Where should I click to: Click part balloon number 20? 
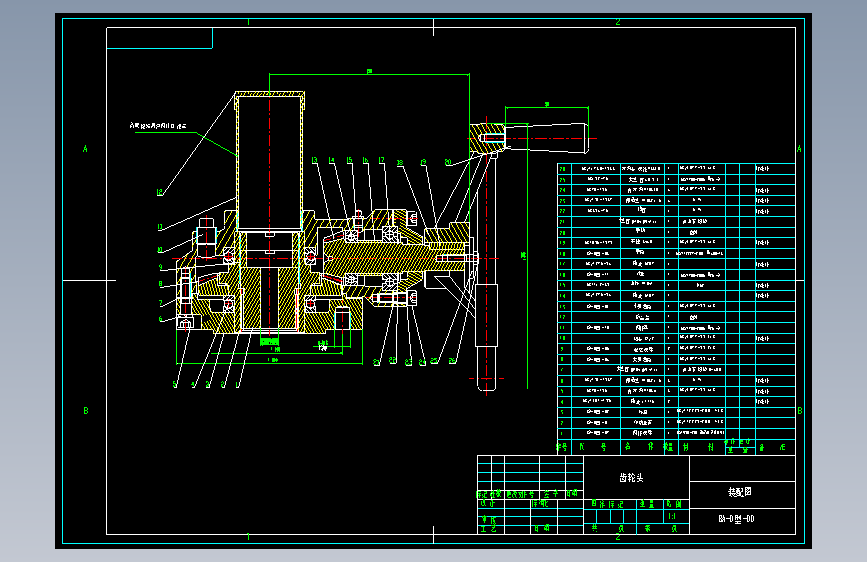[x=448, y=162]
